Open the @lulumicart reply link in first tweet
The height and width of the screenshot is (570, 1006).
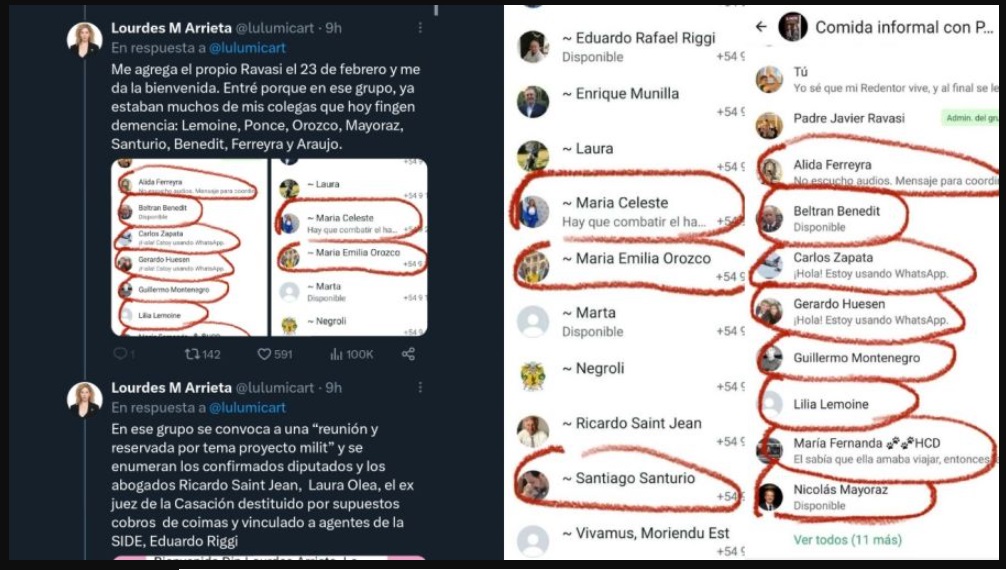[247, 47]
